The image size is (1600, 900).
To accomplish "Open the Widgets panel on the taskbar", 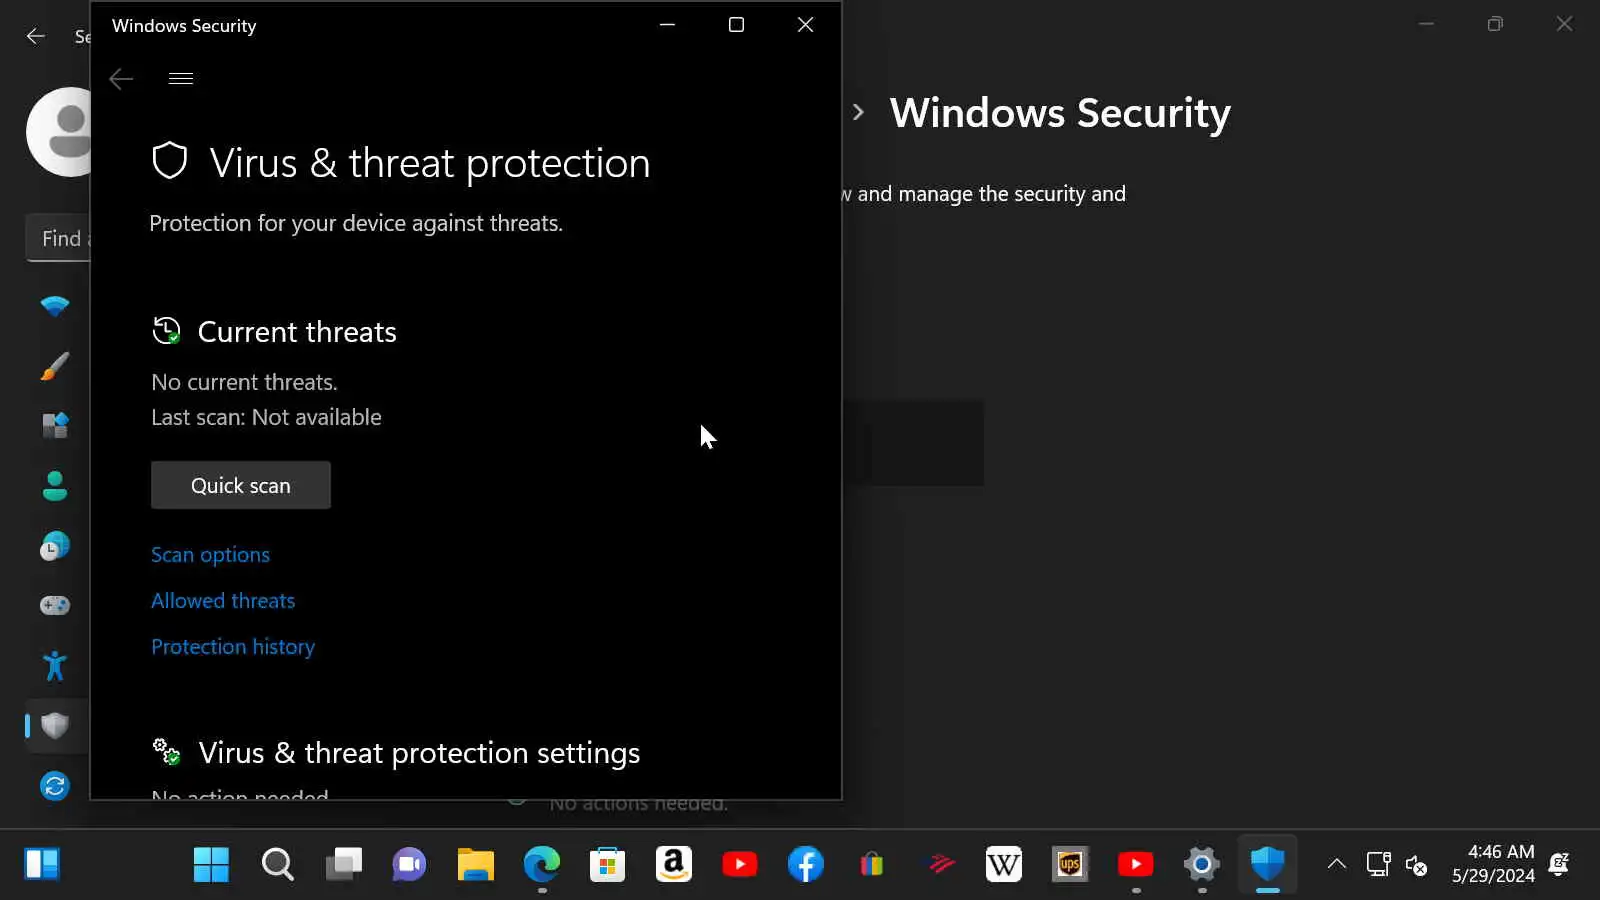I will coord(42,864).
